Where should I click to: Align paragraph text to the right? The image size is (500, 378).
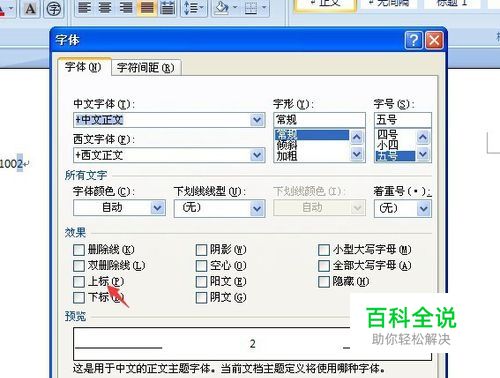(x=126, y=8)
